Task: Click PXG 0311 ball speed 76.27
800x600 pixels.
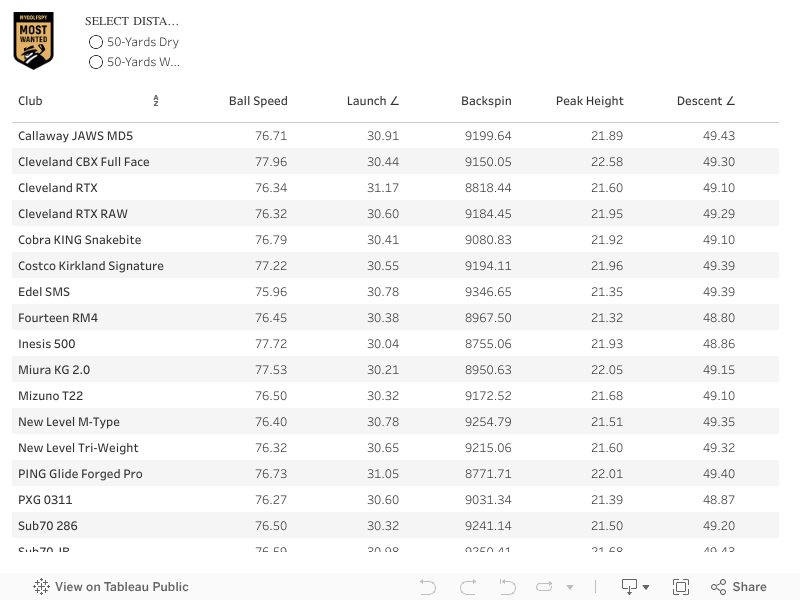Action: (x=271, y=500)
